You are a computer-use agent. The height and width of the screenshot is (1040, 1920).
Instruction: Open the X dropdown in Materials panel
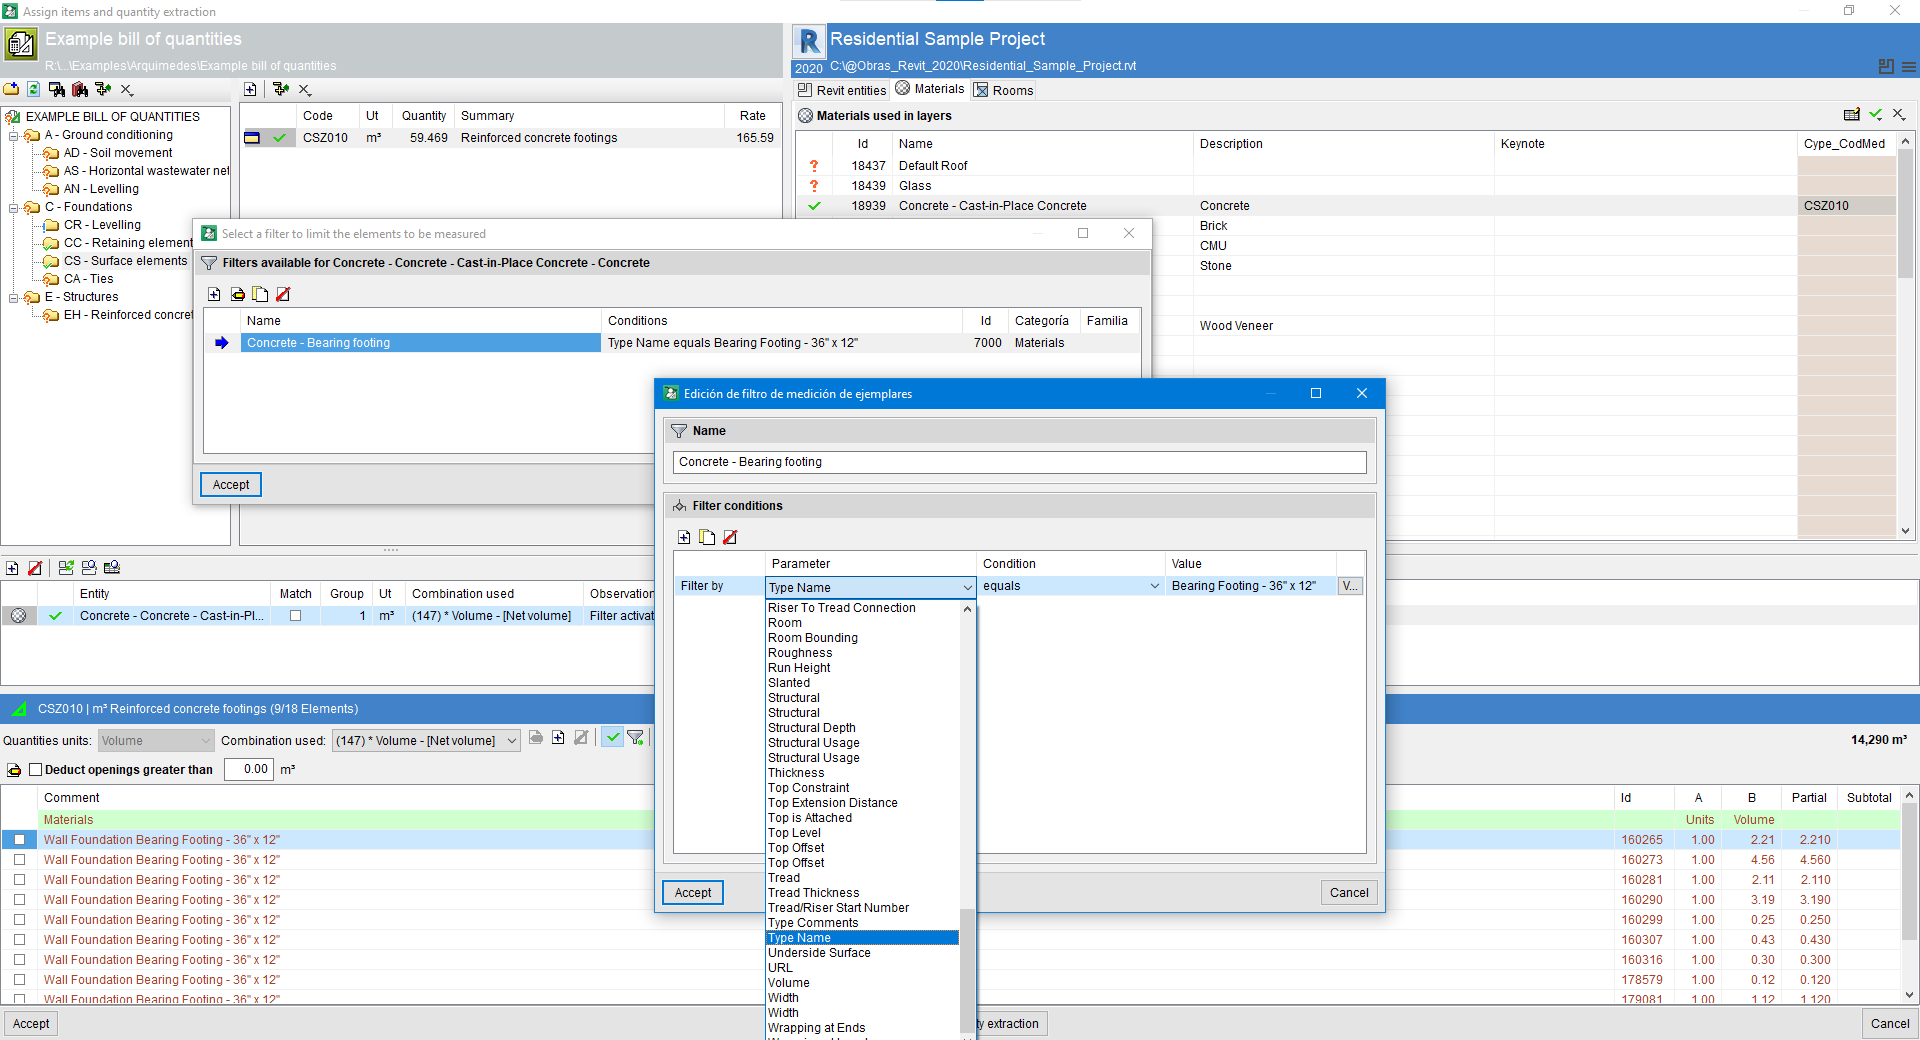point(1899,115)
